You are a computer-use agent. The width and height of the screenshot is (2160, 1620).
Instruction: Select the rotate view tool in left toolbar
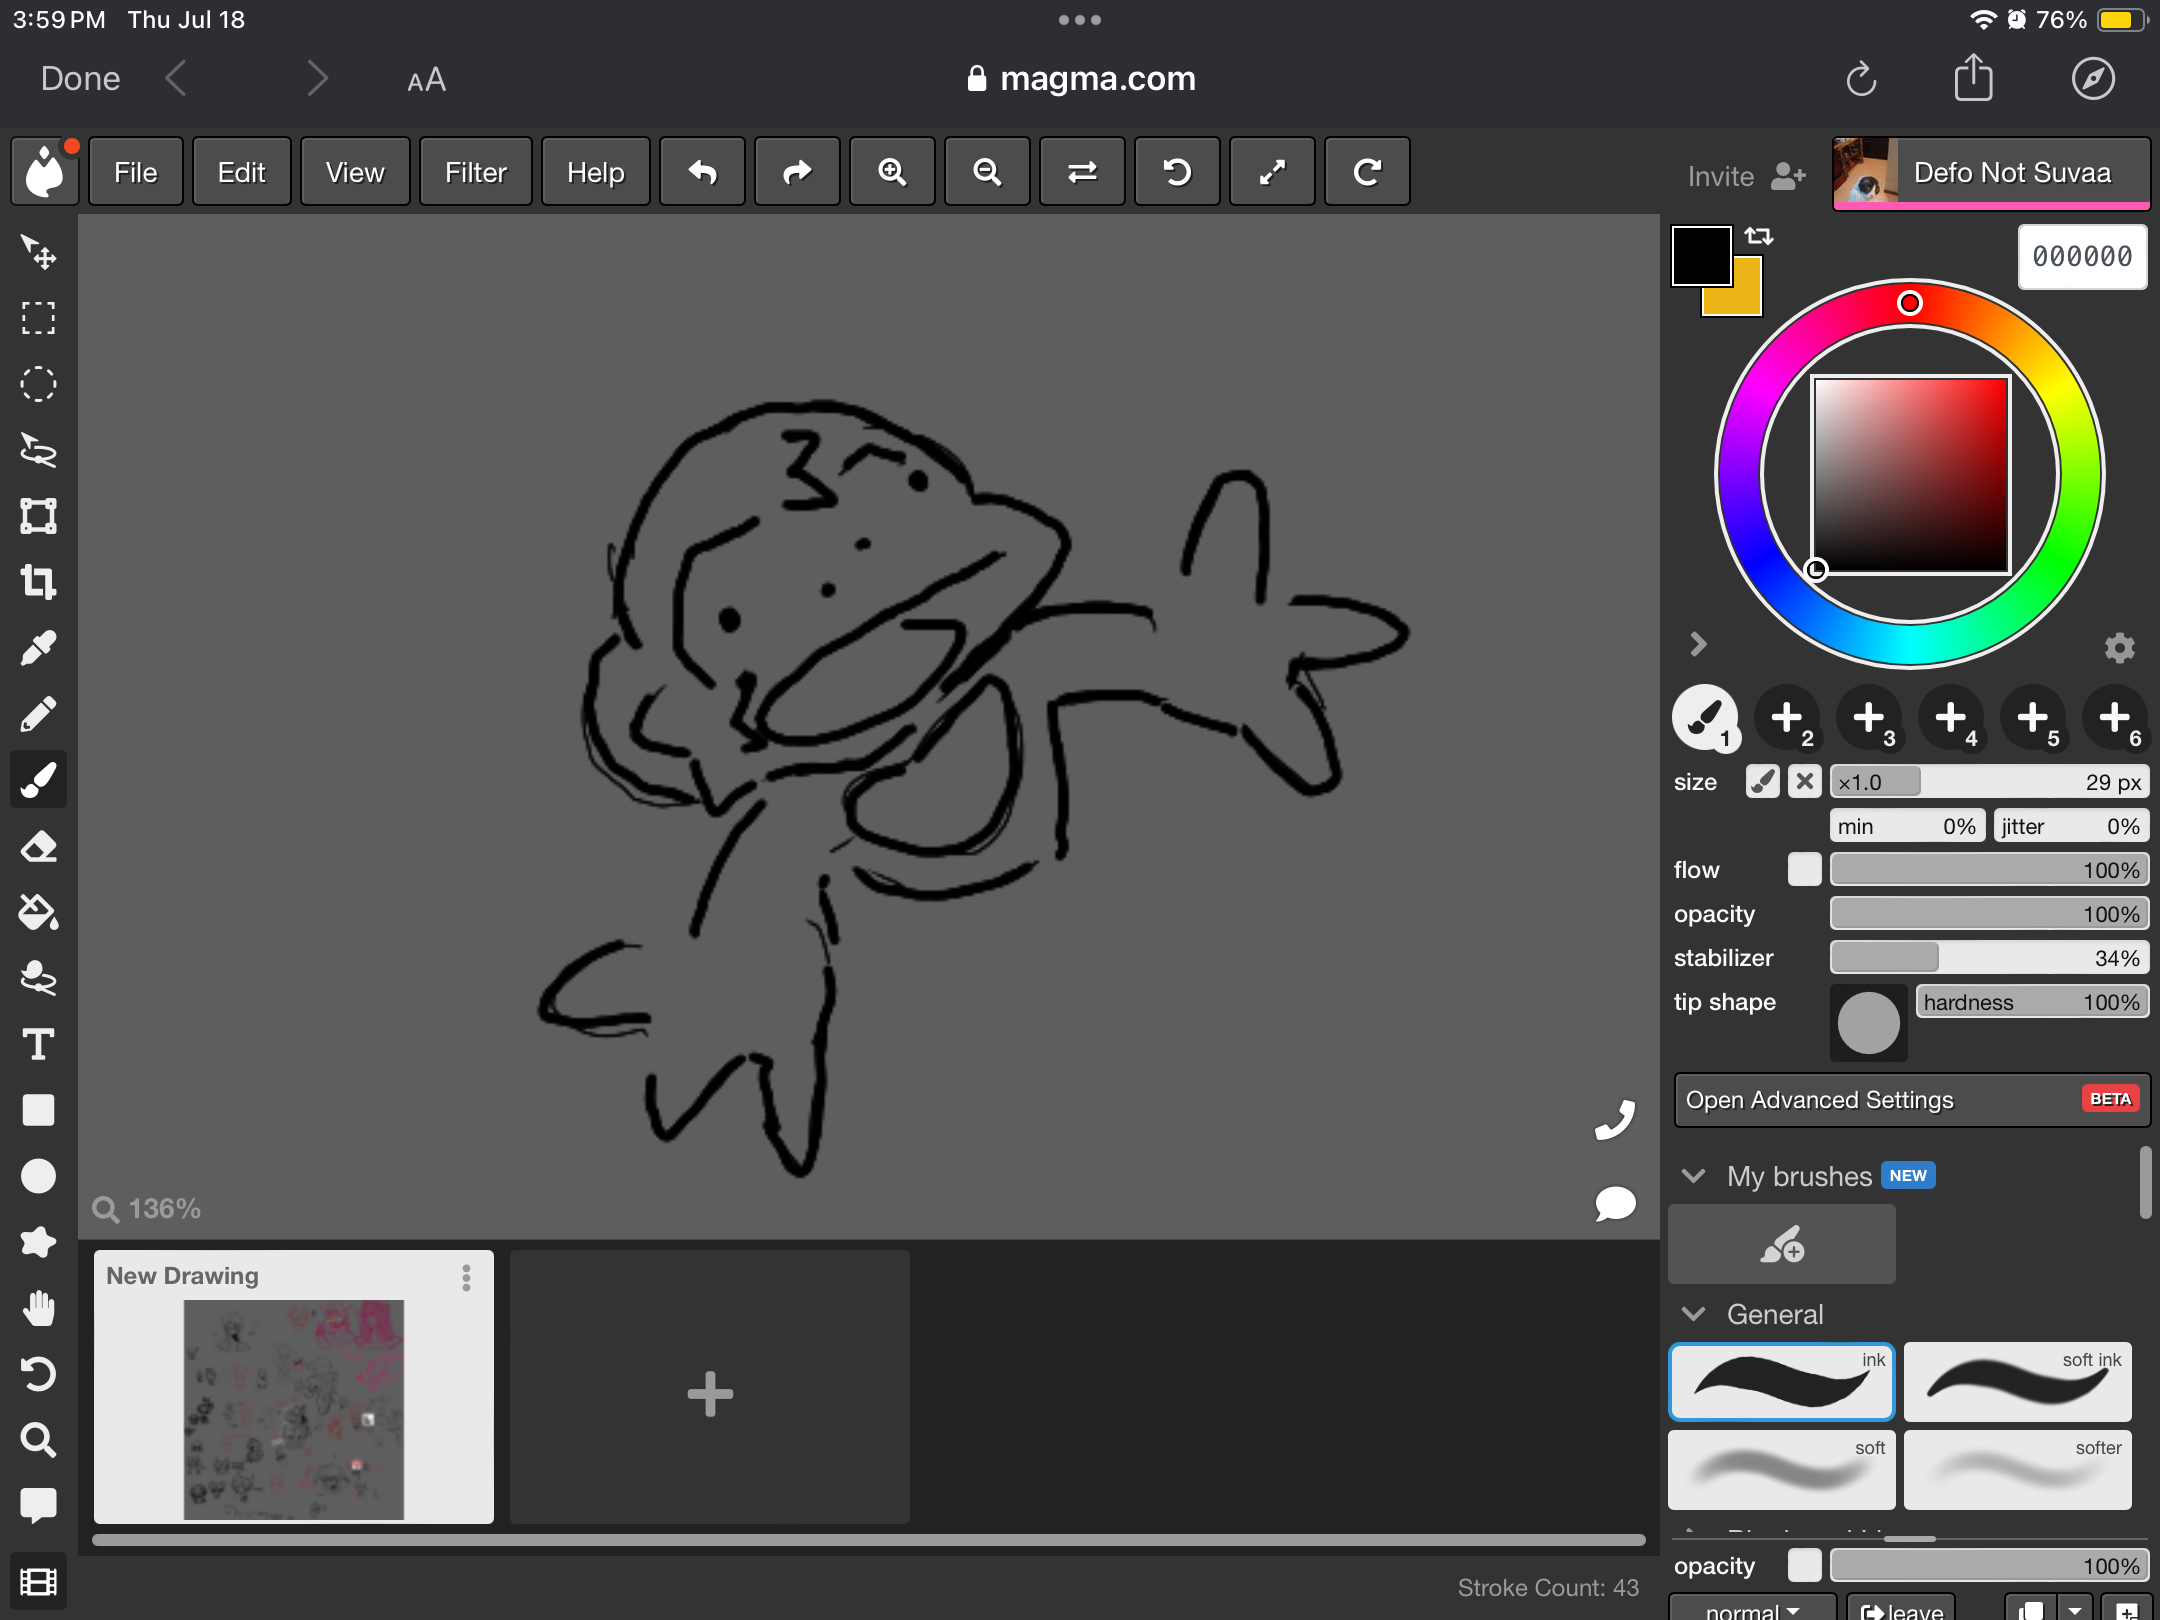[x=38, y=1374]
